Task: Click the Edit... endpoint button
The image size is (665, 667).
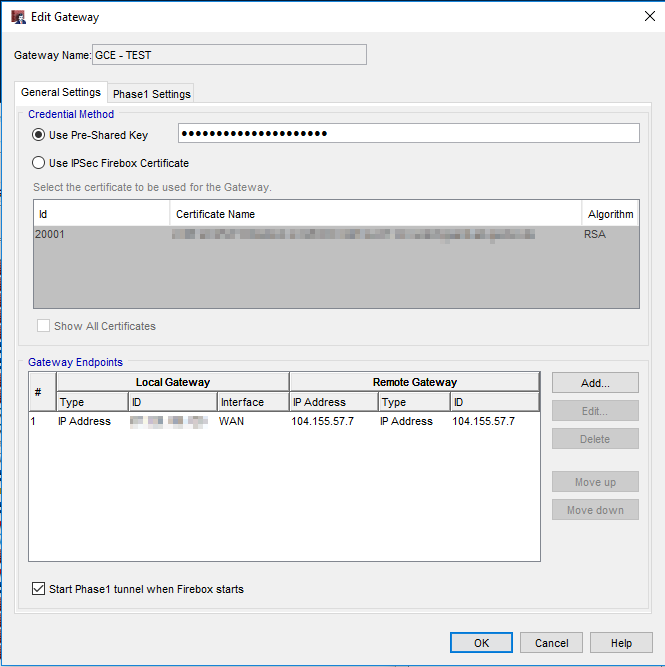Action: tap(595, 411)
